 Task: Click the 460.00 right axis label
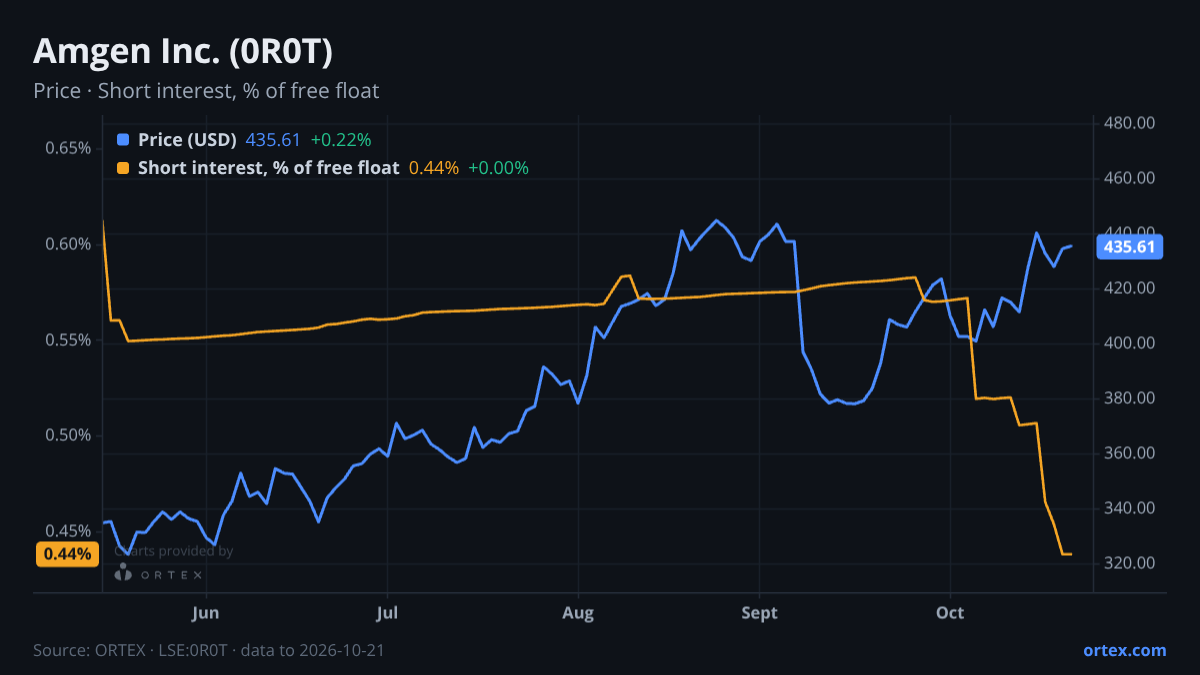pos(1130,178)
